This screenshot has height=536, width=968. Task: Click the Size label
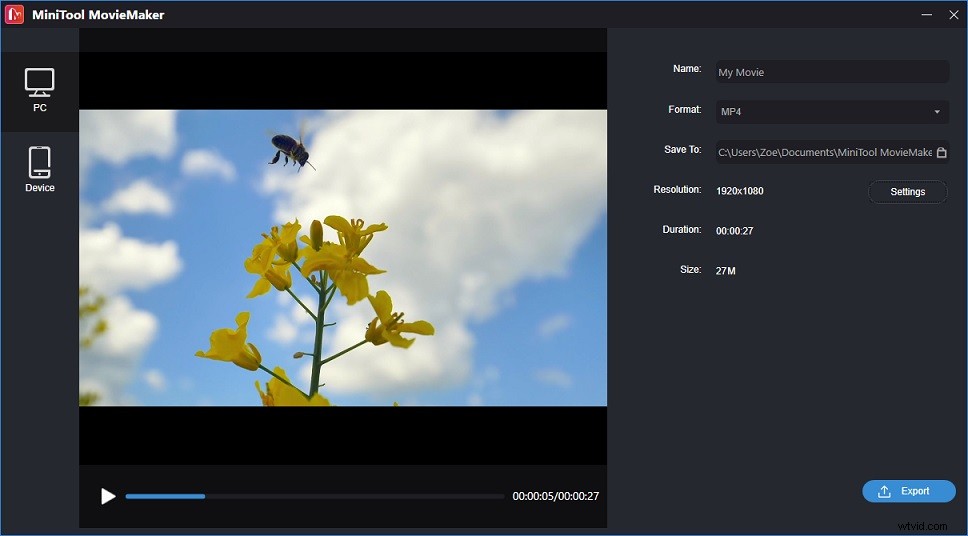(690, 269)
